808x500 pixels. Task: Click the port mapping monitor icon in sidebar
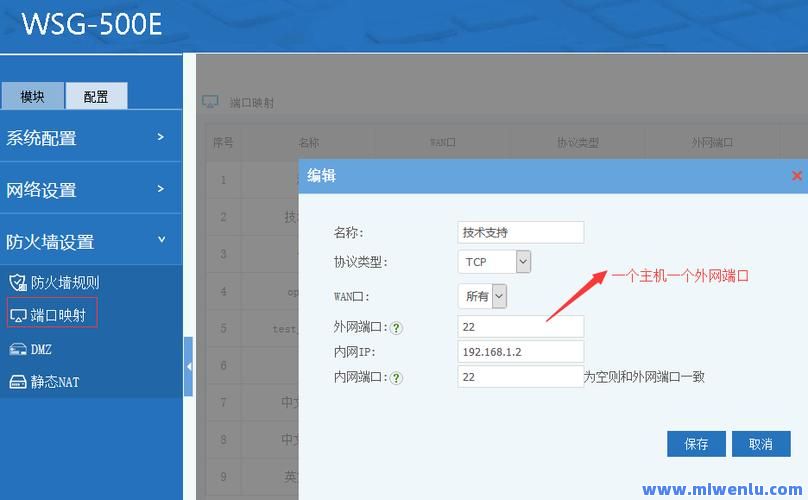18,315
